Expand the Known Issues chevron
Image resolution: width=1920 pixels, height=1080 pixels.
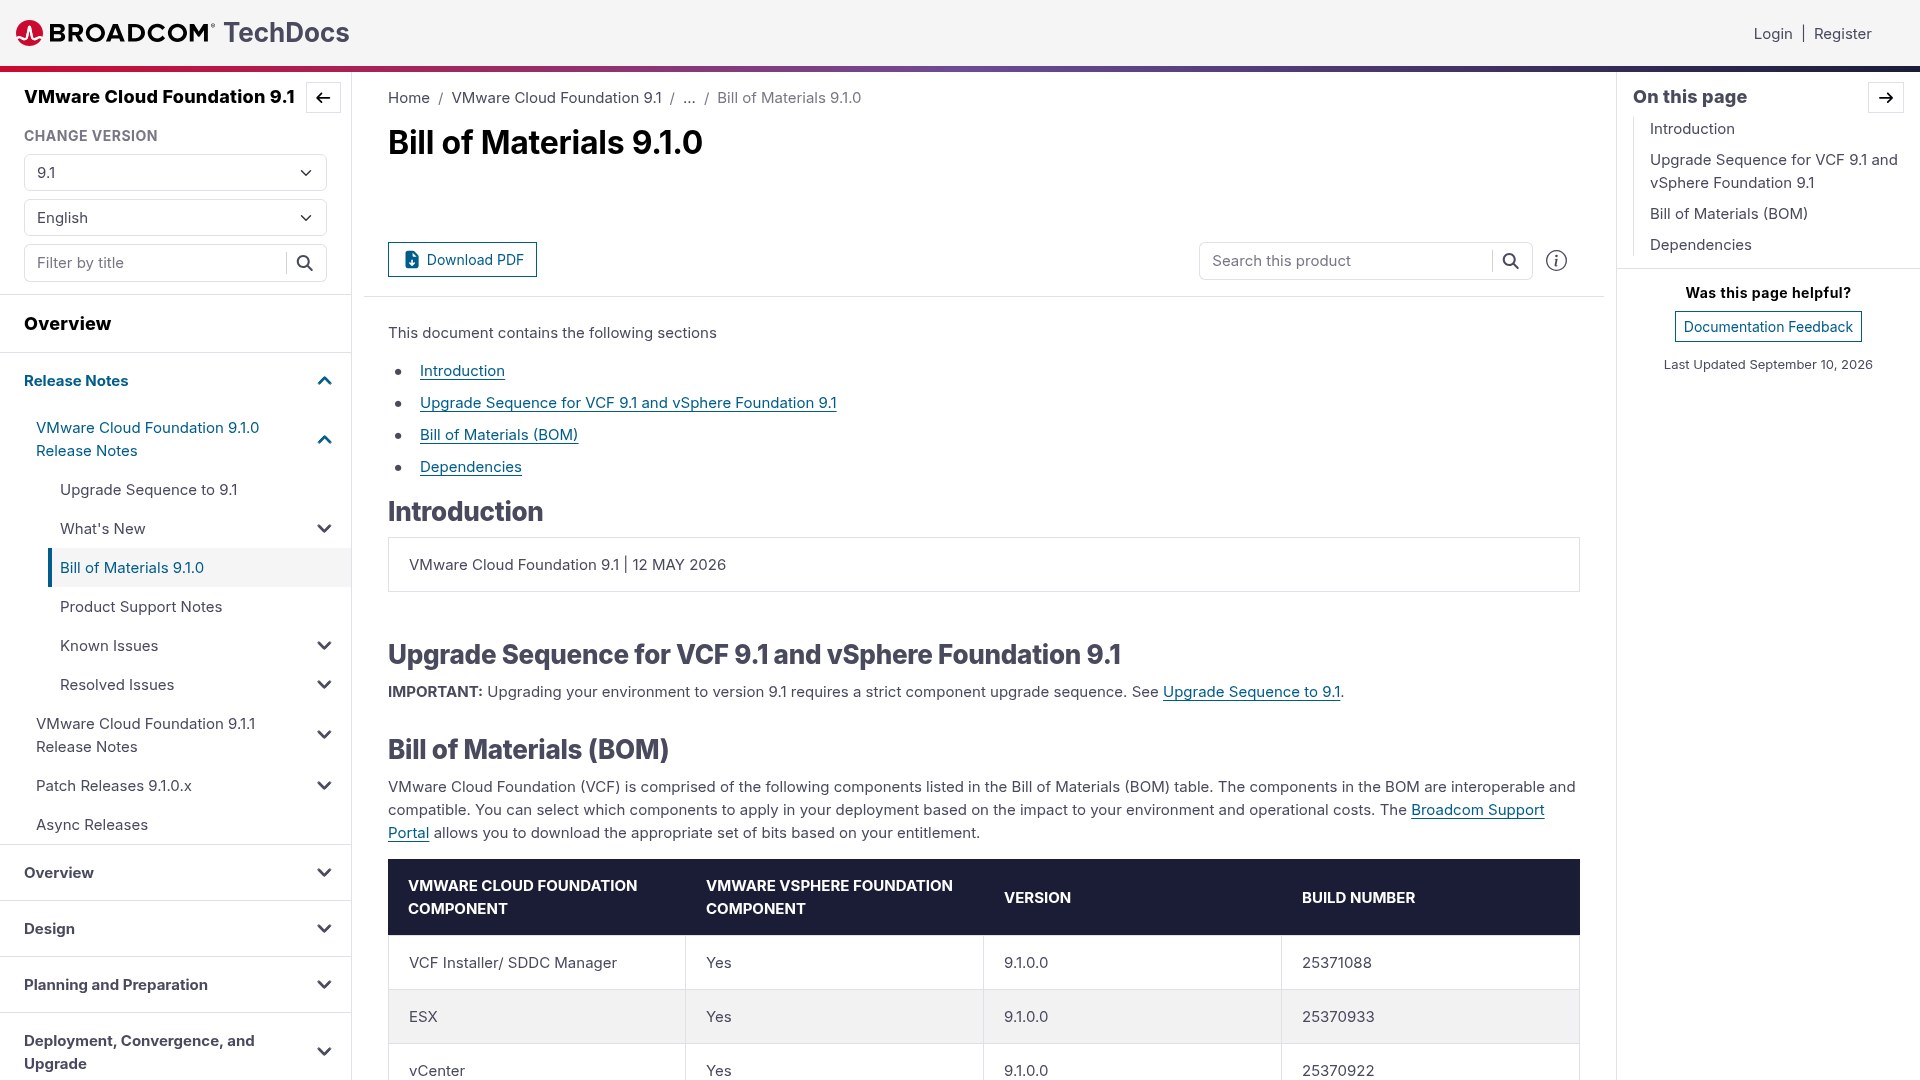[324, 646]
